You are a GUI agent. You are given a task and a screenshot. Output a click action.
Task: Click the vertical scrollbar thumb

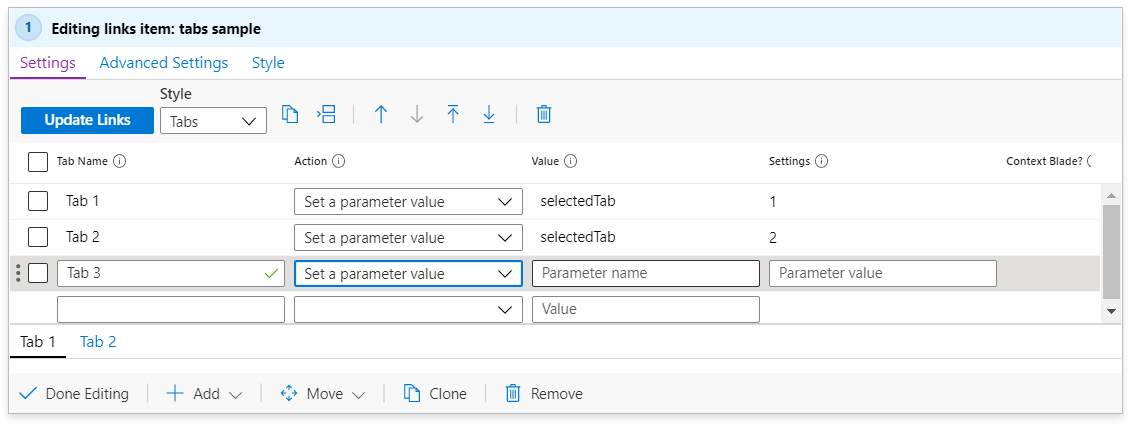[1111, 252]
